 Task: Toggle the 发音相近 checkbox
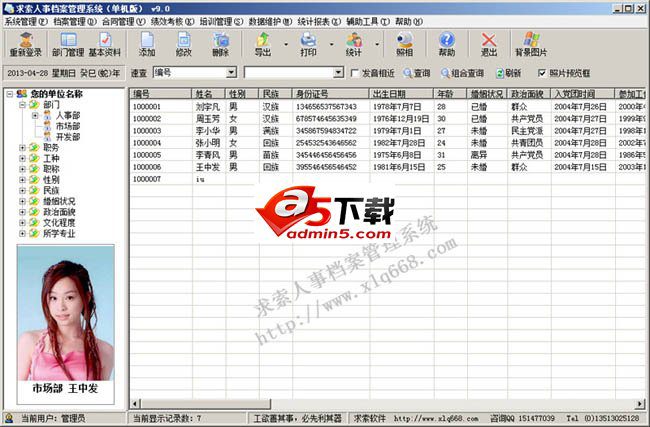pos(355,73)
